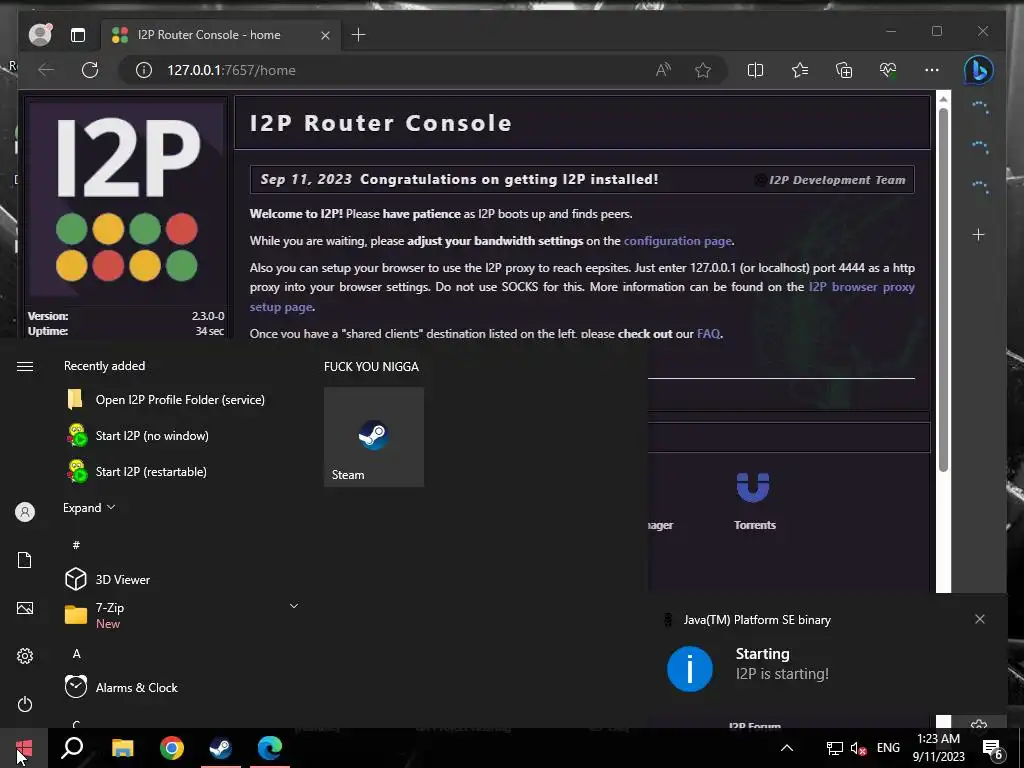Show hidden system tray icons

point(787,748)
